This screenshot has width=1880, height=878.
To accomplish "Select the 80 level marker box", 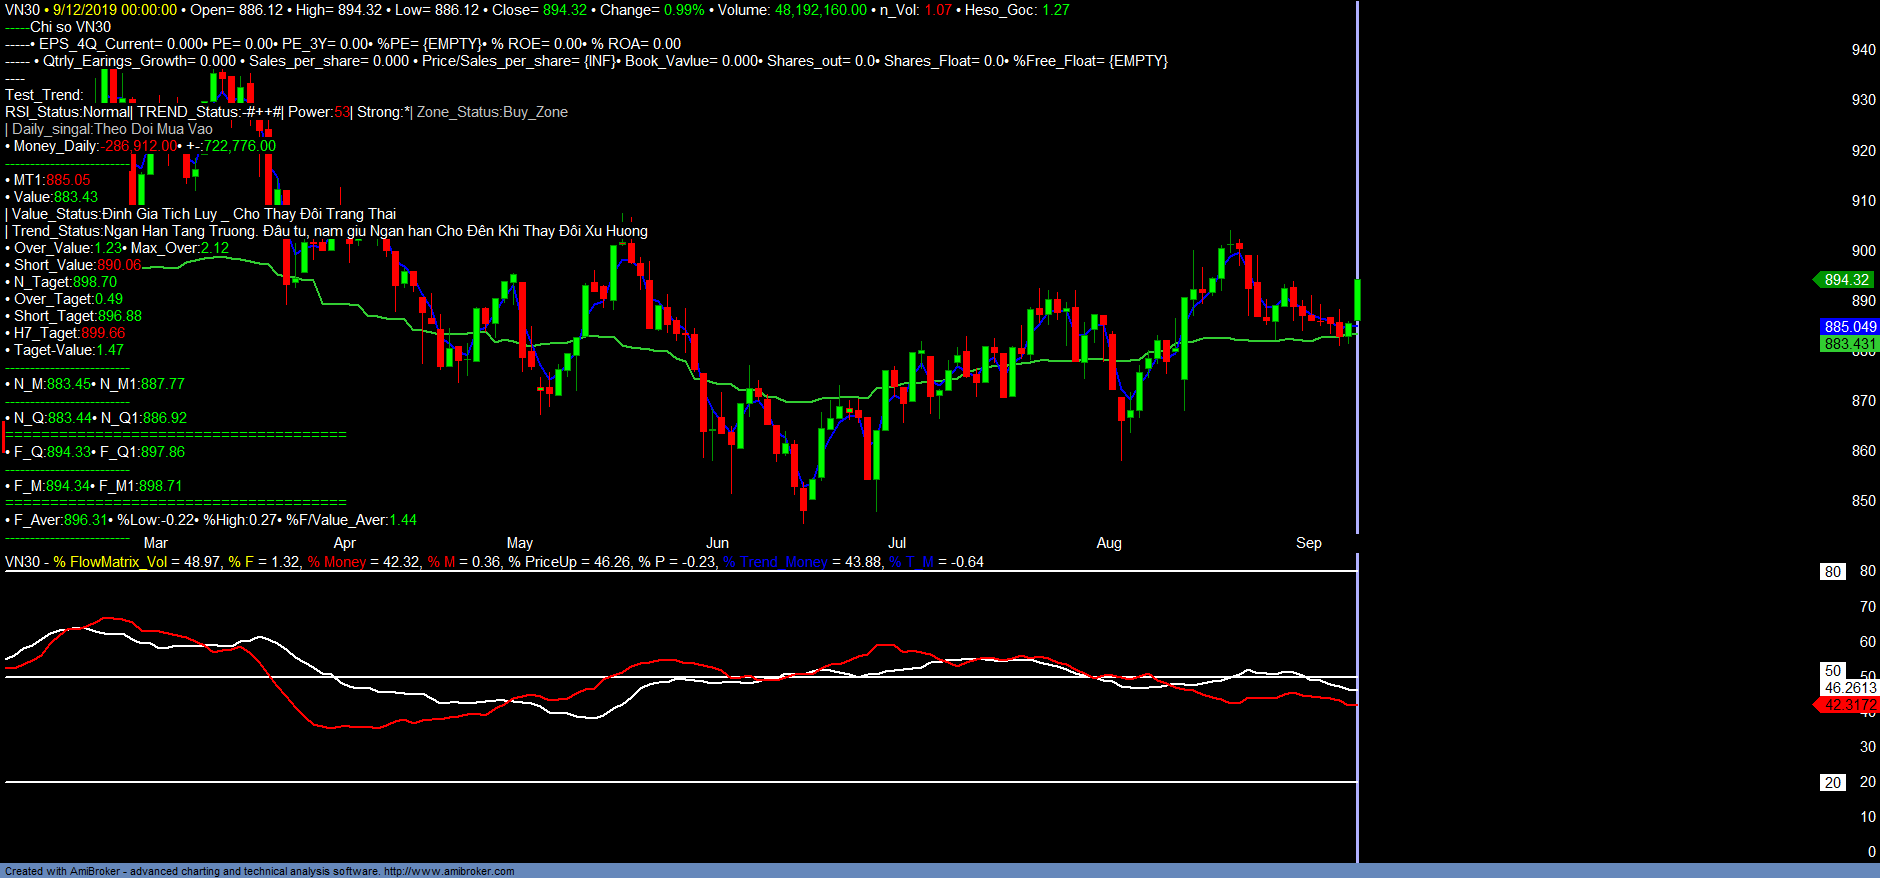I will click(1832, 572).
